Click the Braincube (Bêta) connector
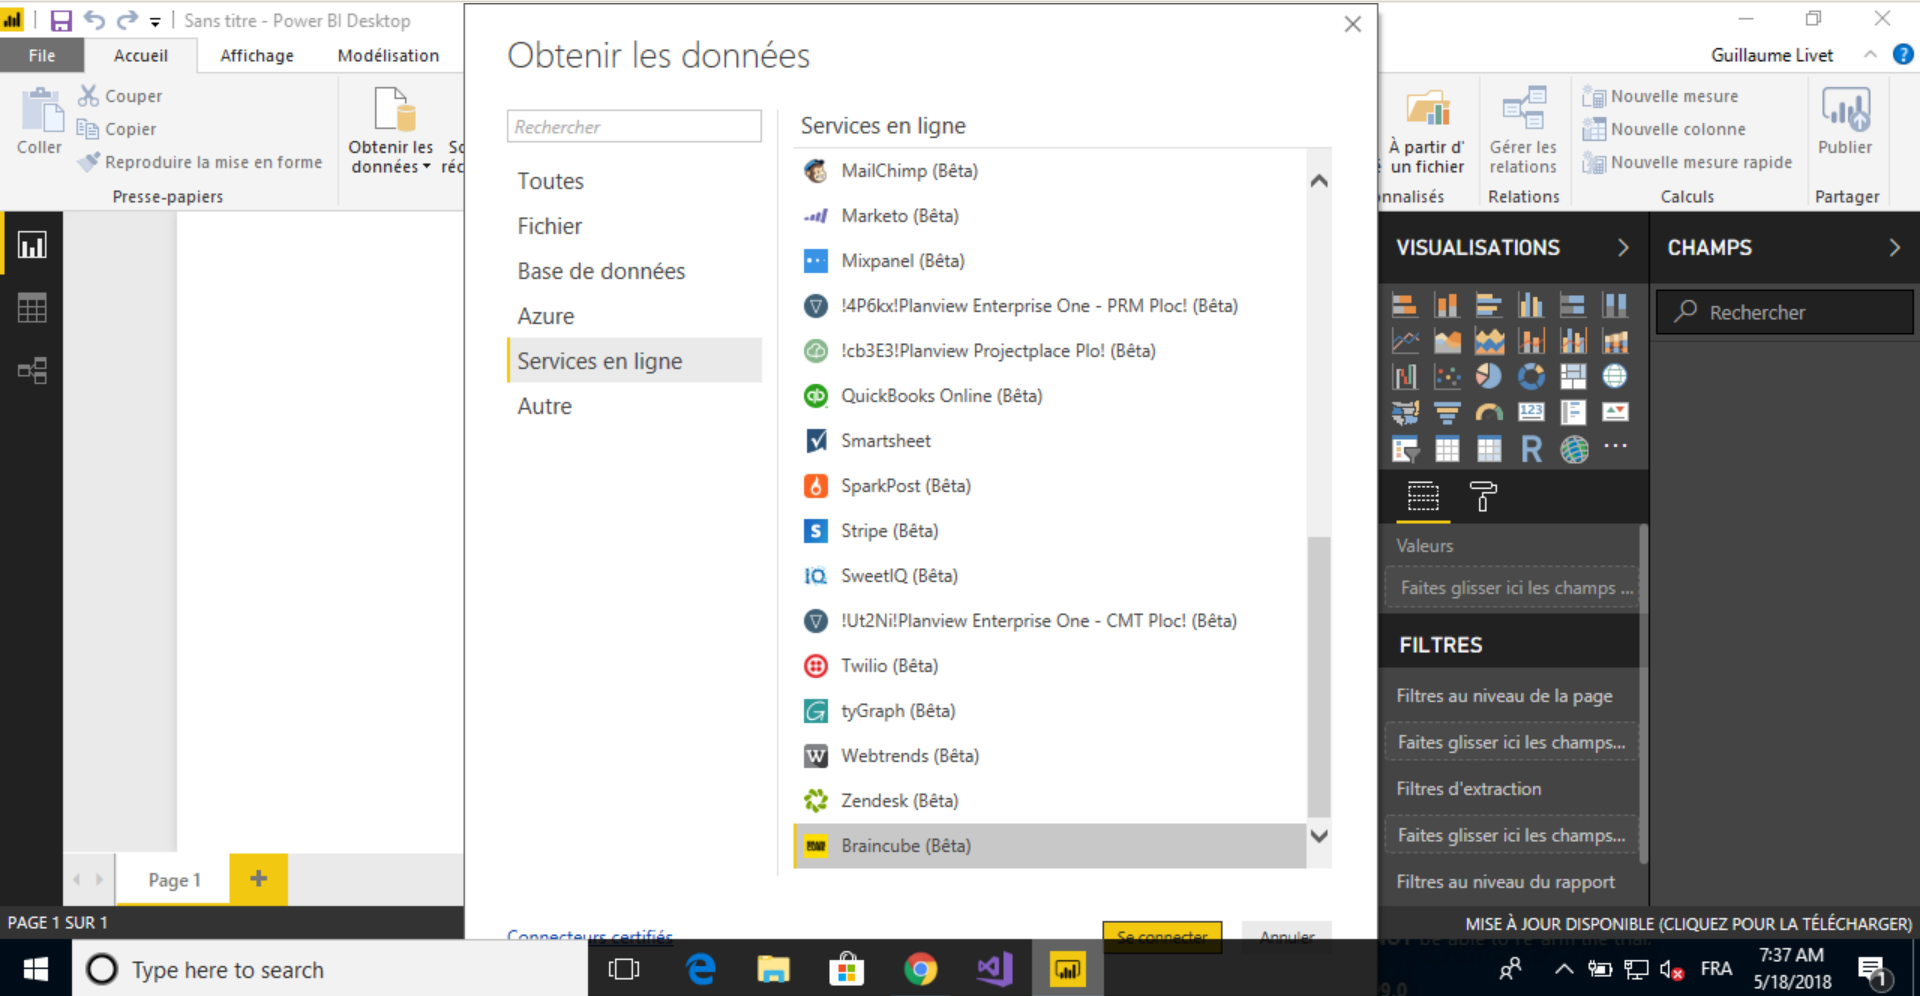1920x996 pixels. (x=905, y=846)
